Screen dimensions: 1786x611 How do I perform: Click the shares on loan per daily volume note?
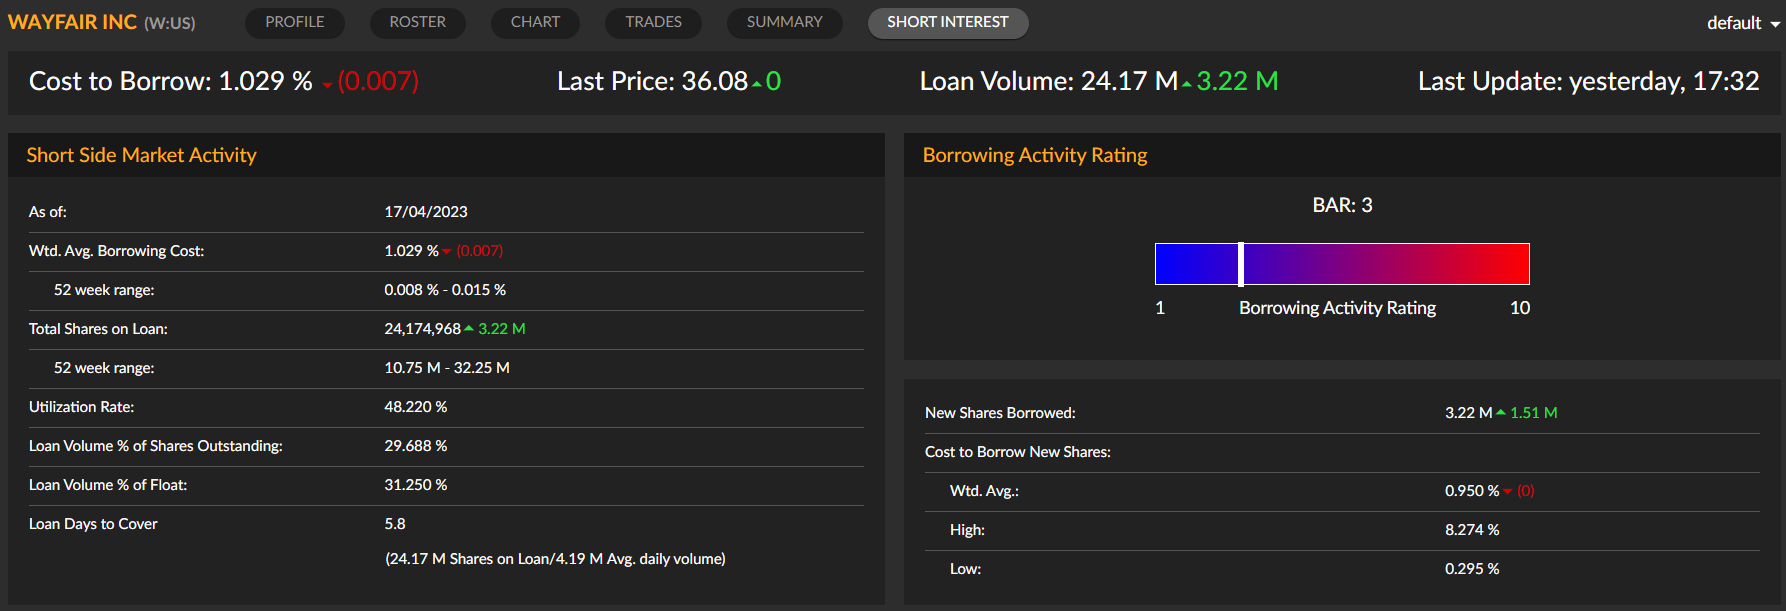556,559
